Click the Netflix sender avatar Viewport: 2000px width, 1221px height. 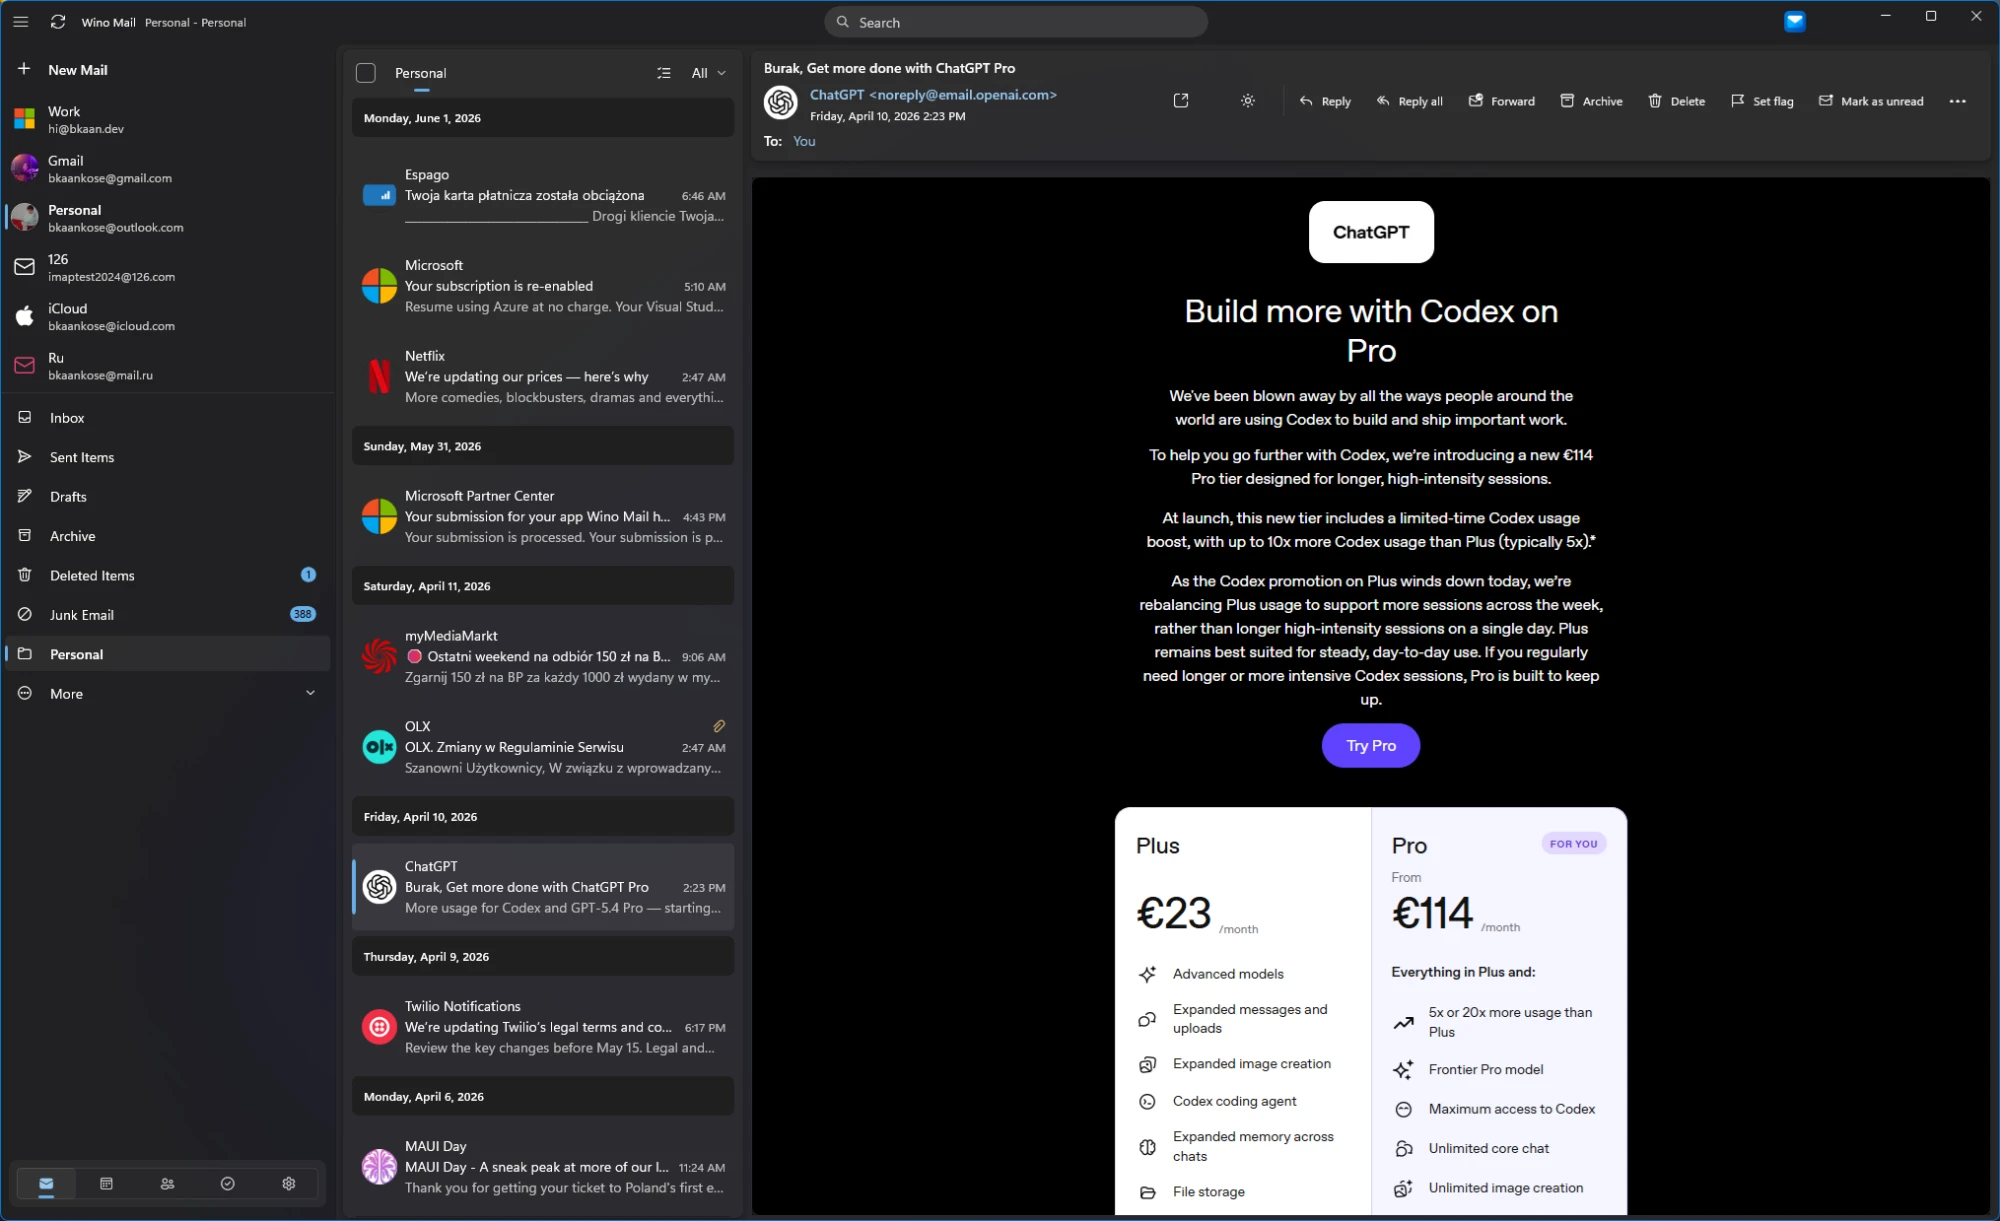click(379, 377)
